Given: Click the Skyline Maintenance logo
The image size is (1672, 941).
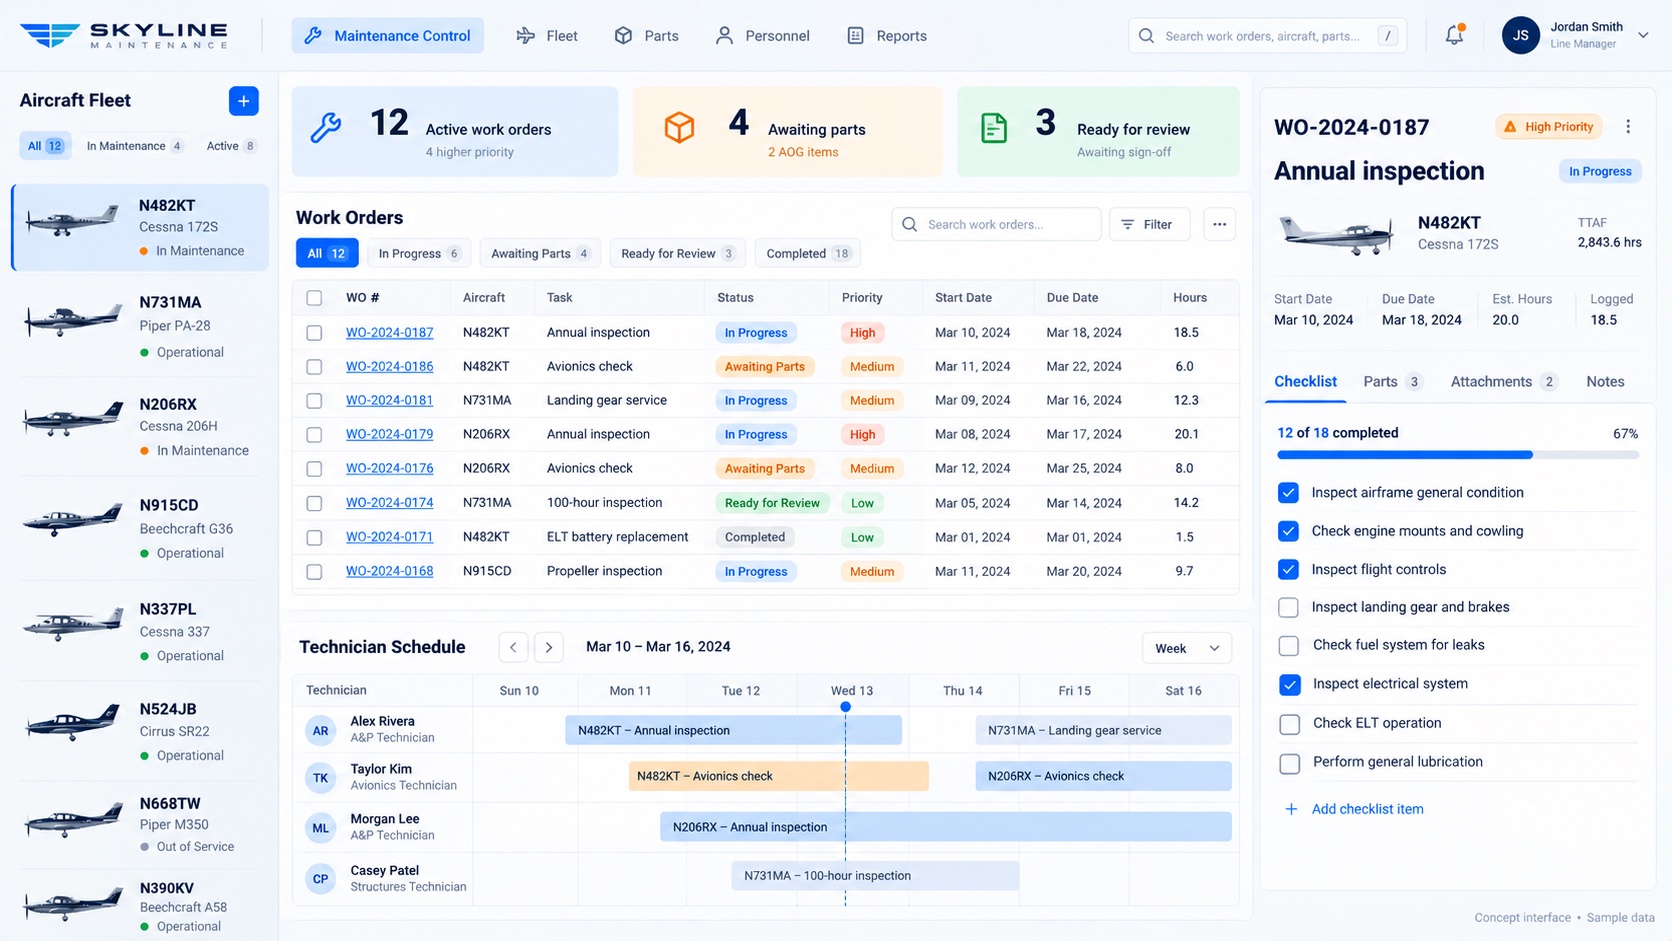Looking at the screenshot, I should 124,35.
